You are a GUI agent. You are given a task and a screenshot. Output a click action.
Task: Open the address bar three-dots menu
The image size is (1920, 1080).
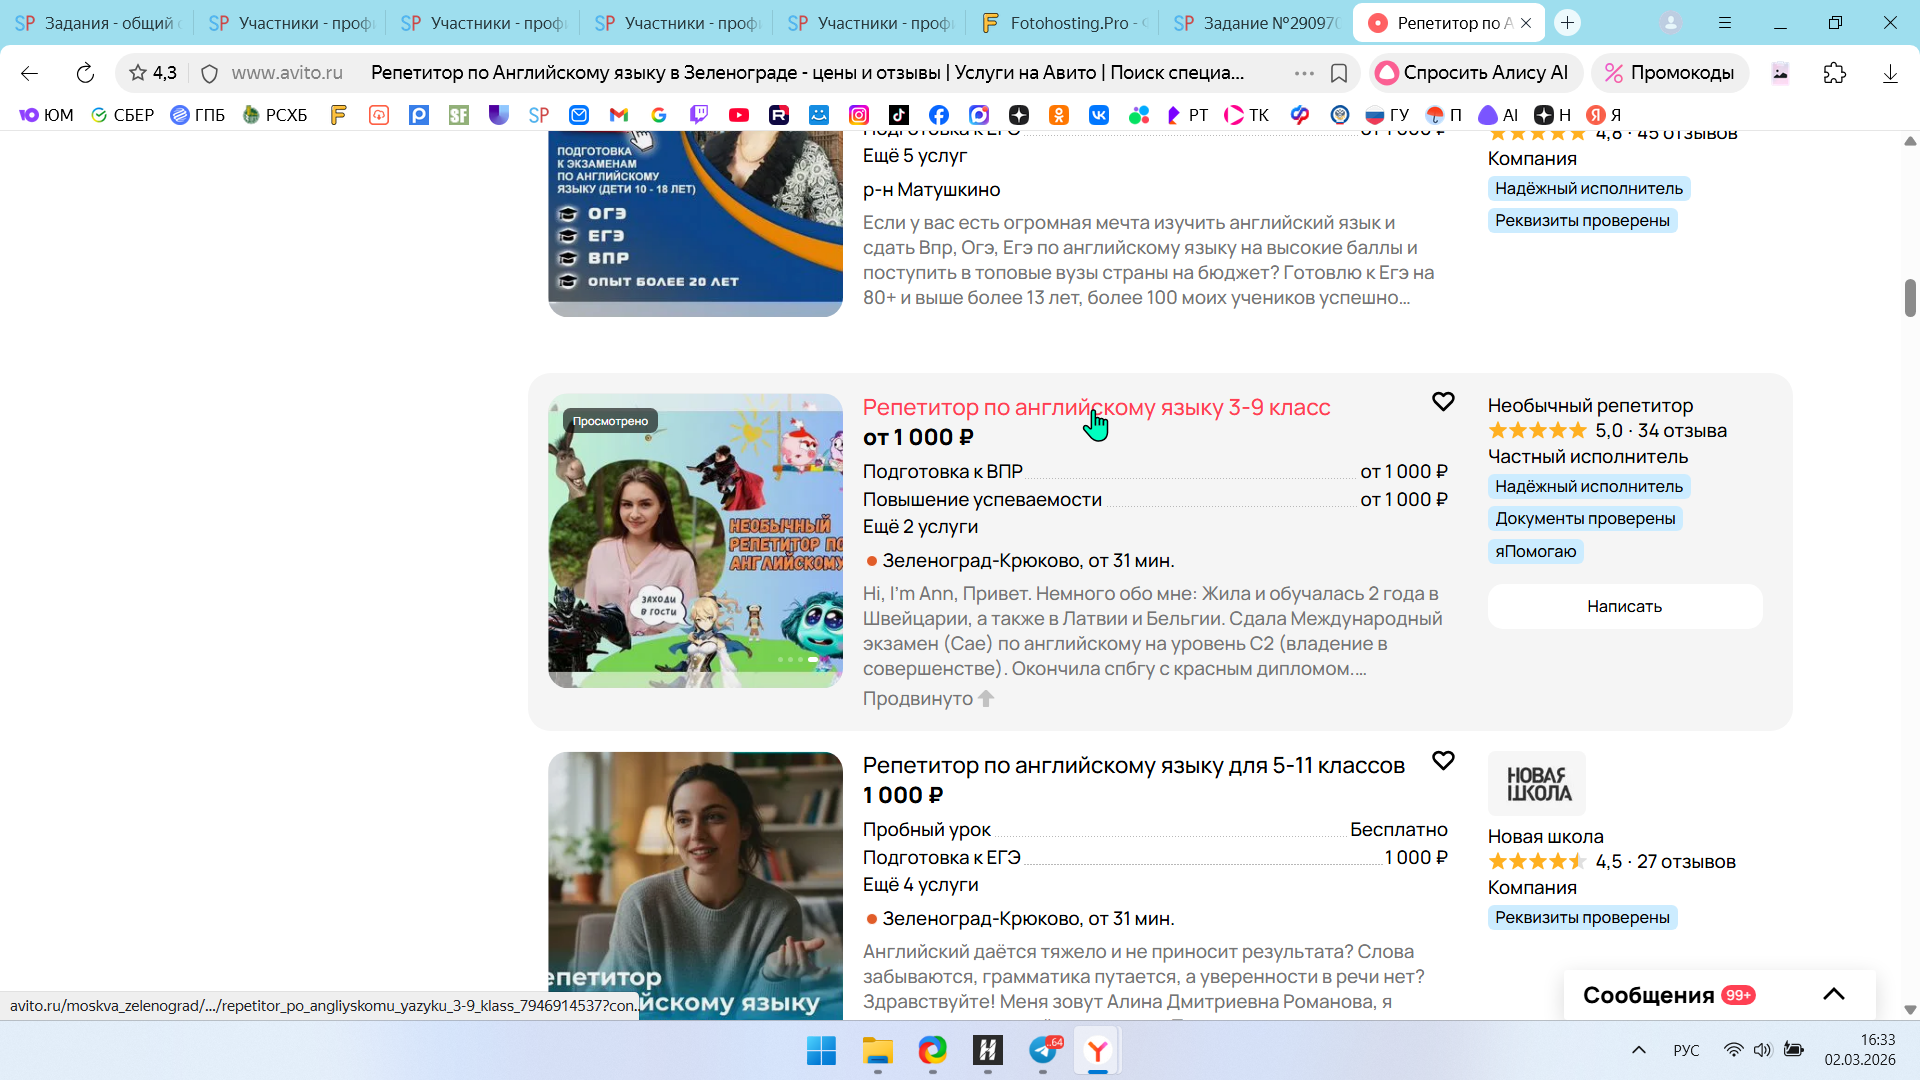pos(1304,73)
